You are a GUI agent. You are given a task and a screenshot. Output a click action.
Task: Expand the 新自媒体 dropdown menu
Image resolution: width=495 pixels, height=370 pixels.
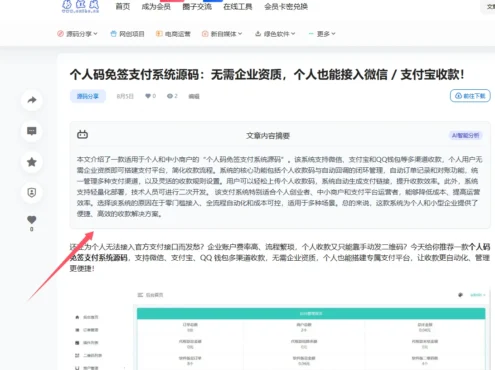click(x=222, y=34)
